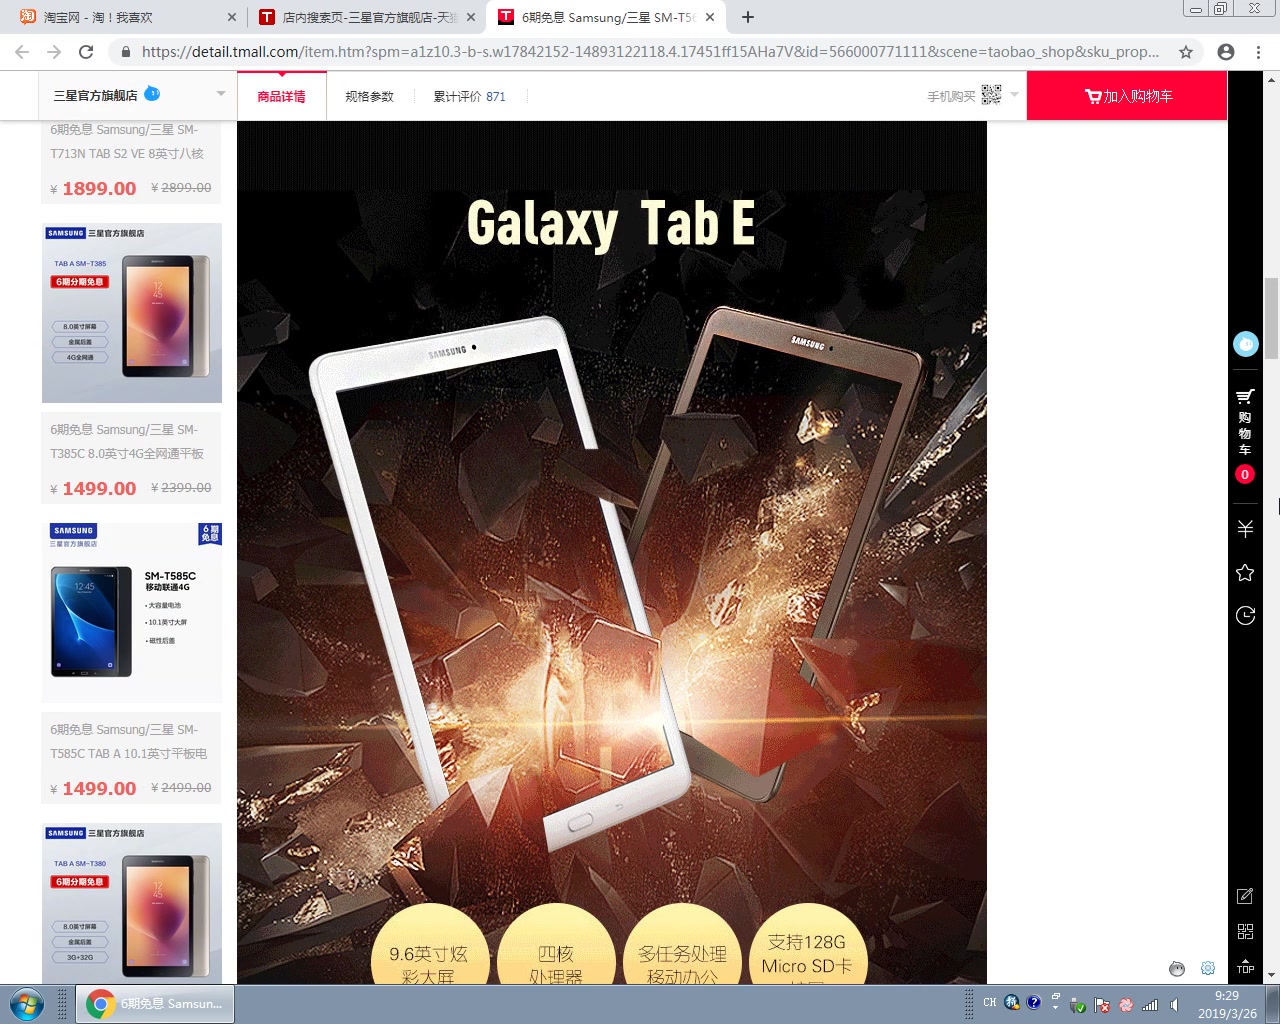Open the Windows Start button

tap(26, 1004)
